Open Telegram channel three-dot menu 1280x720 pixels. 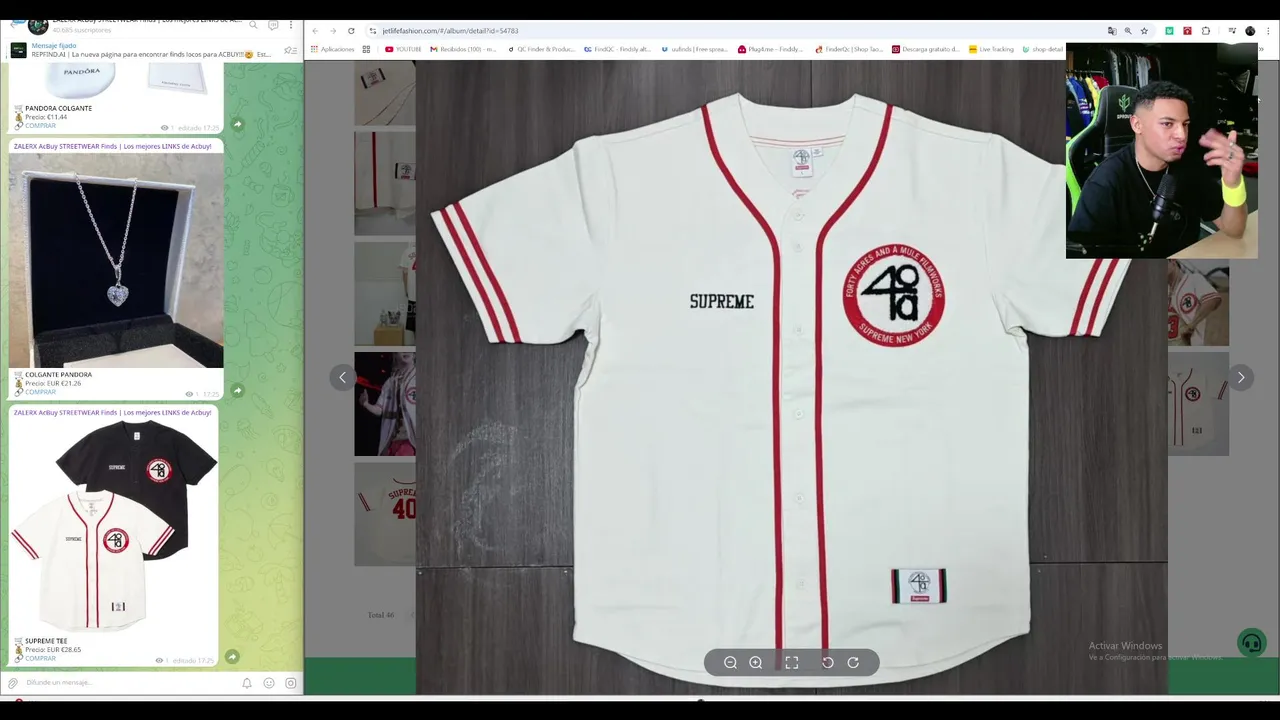click(x=291, y=25)
